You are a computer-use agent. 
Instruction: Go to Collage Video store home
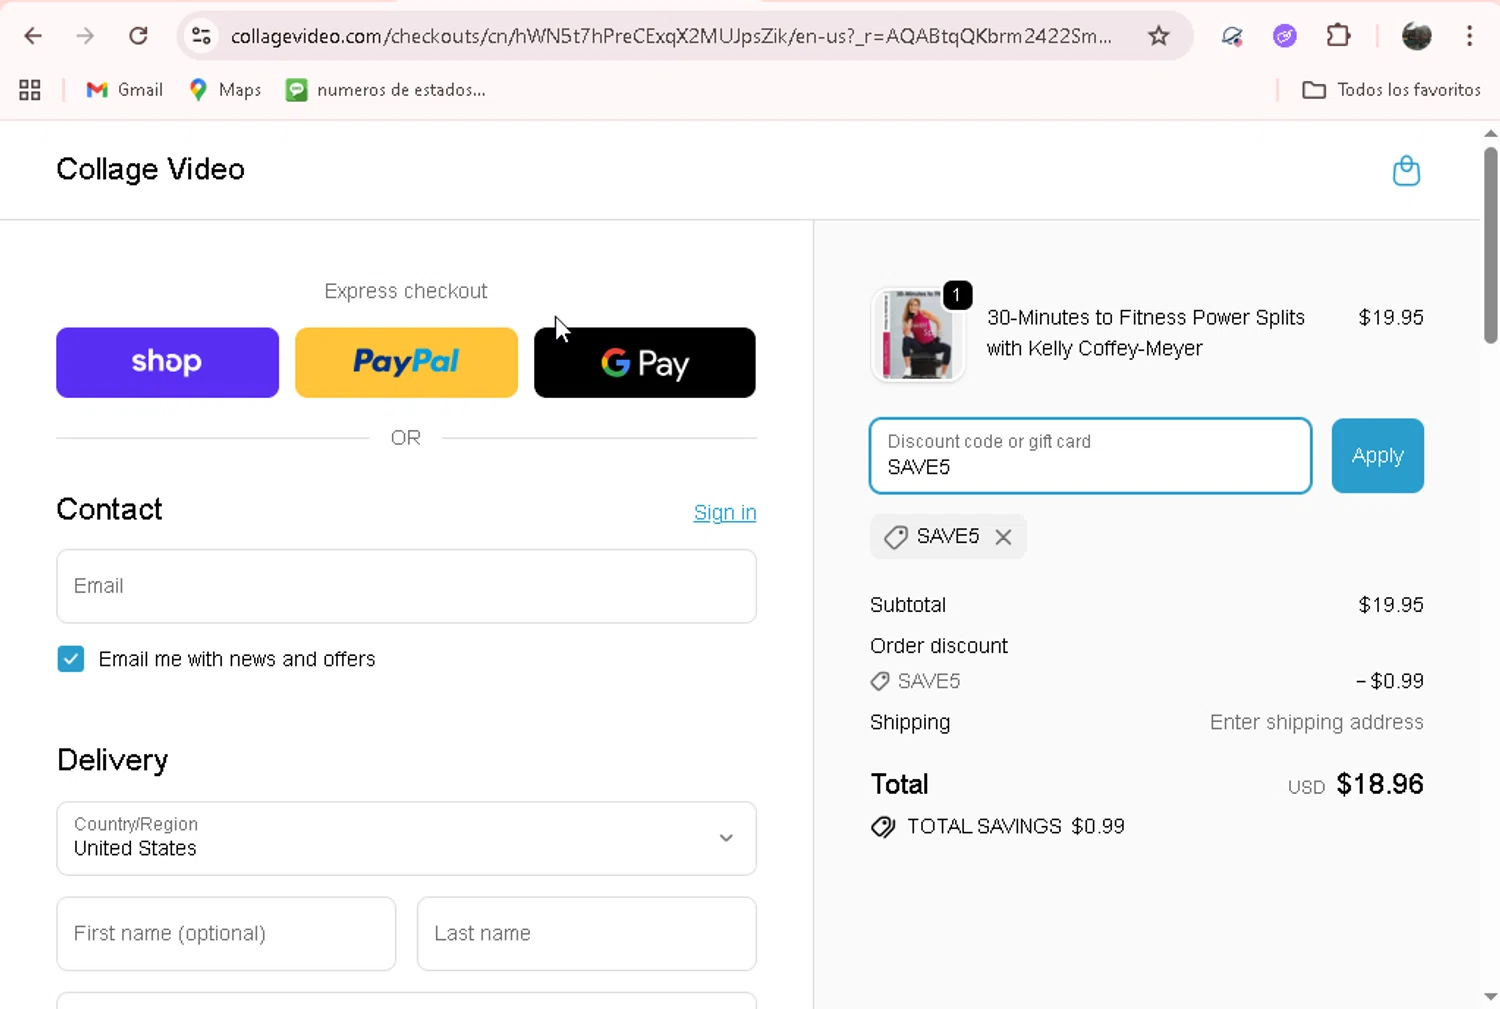click(150, 169)
